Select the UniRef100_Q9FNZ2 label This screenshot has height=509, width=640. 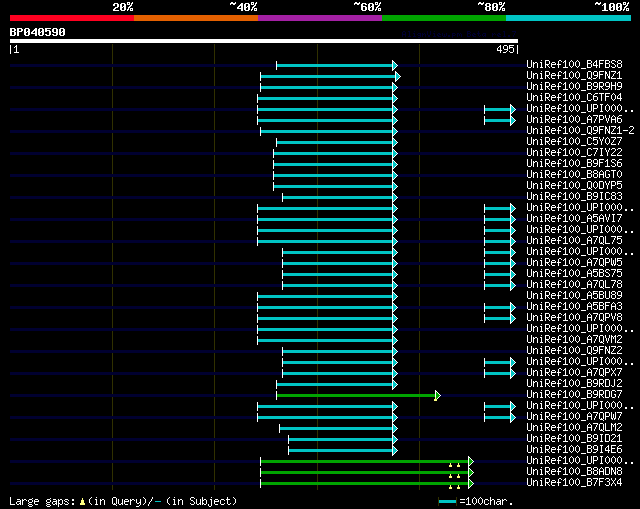[574, 351]
